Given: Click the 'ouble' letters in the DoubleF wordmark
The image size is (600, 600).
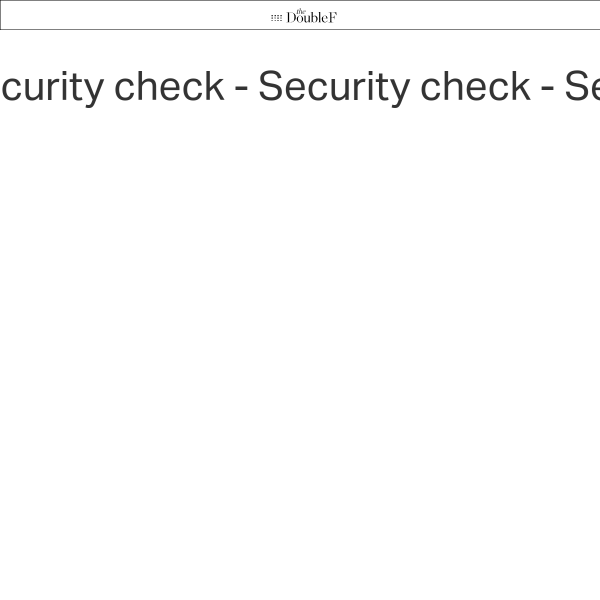Looking at the screenshot, I should click(312, 18).
